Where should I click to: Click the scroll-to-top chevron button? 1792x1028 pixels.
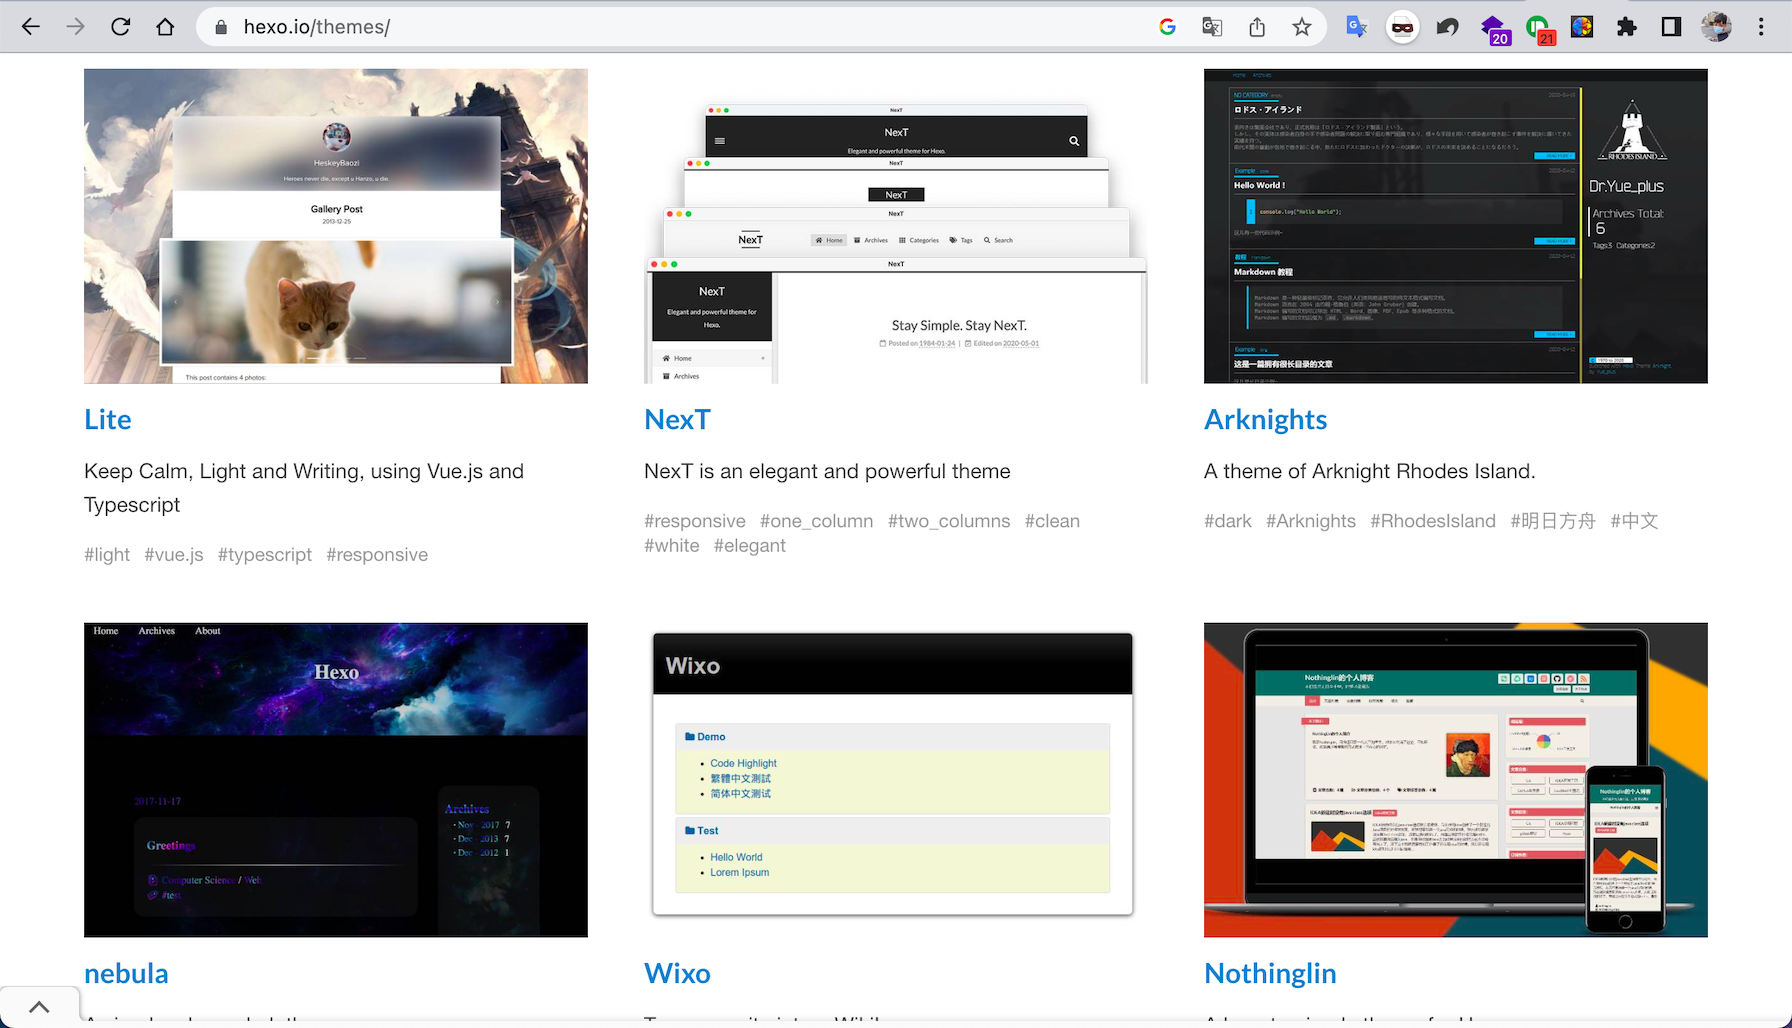pyautogui.click(x=39, y=1007)
